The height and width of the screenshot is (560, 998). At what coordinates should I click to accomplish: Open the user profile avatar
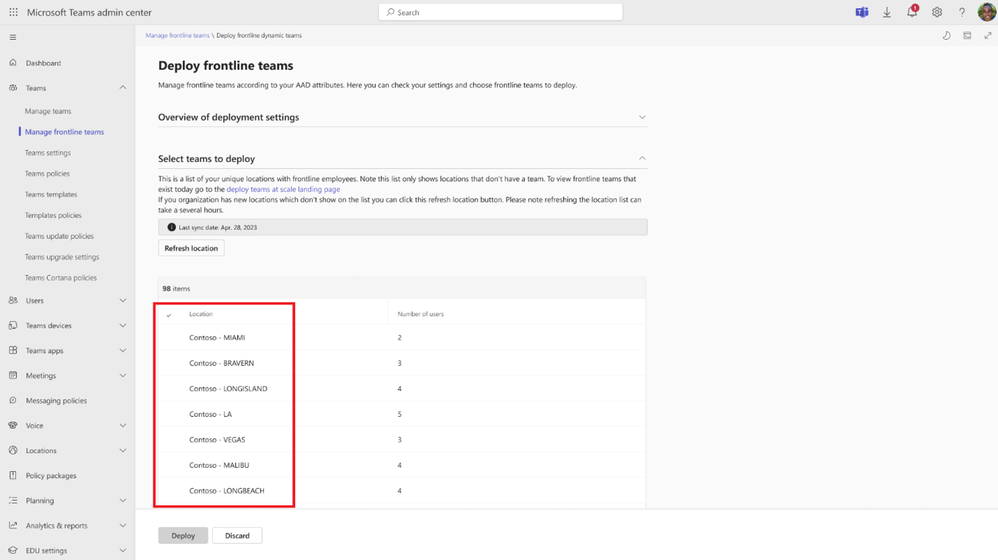[986, 13]
